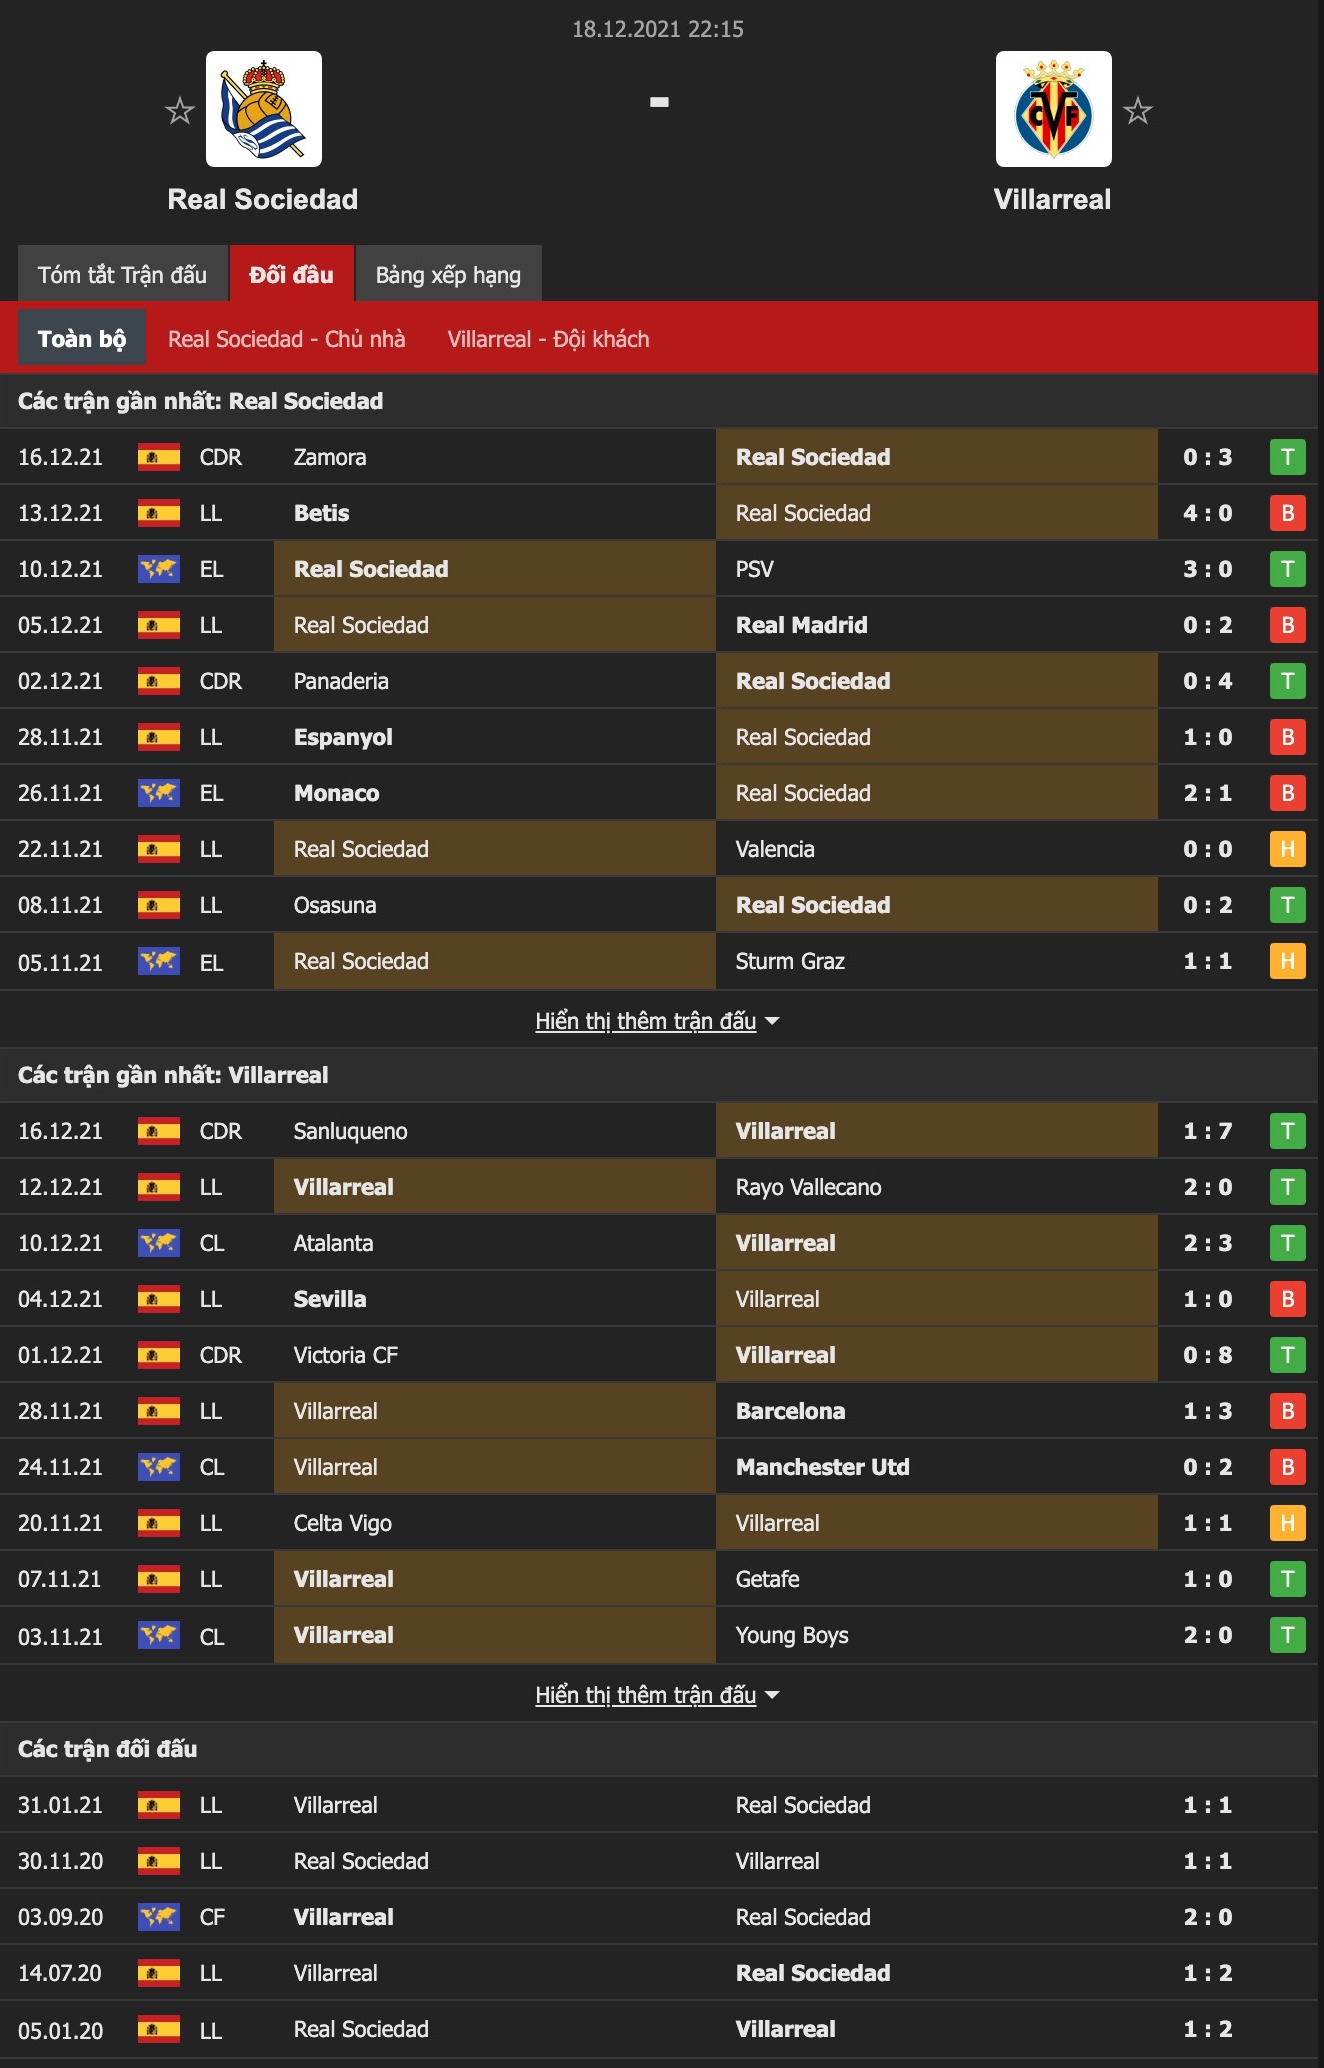Open the 31.01.21 head-to-head 1:1 score
1324x2068 pixels.
pos(1208,1805)
